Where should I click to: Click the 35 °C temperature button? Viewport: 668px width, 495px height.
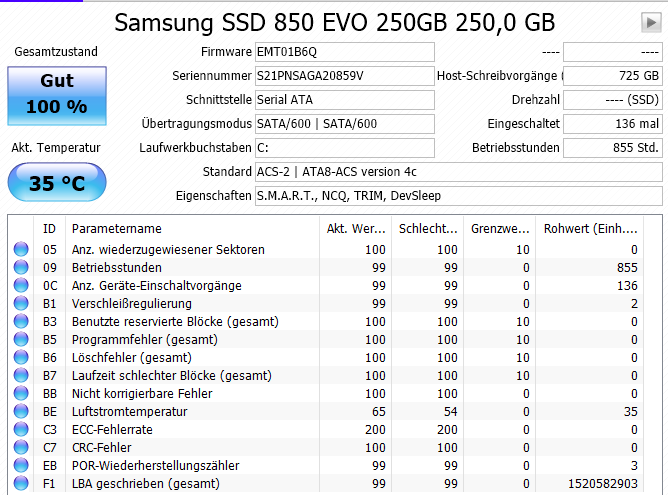pos(57,182)
